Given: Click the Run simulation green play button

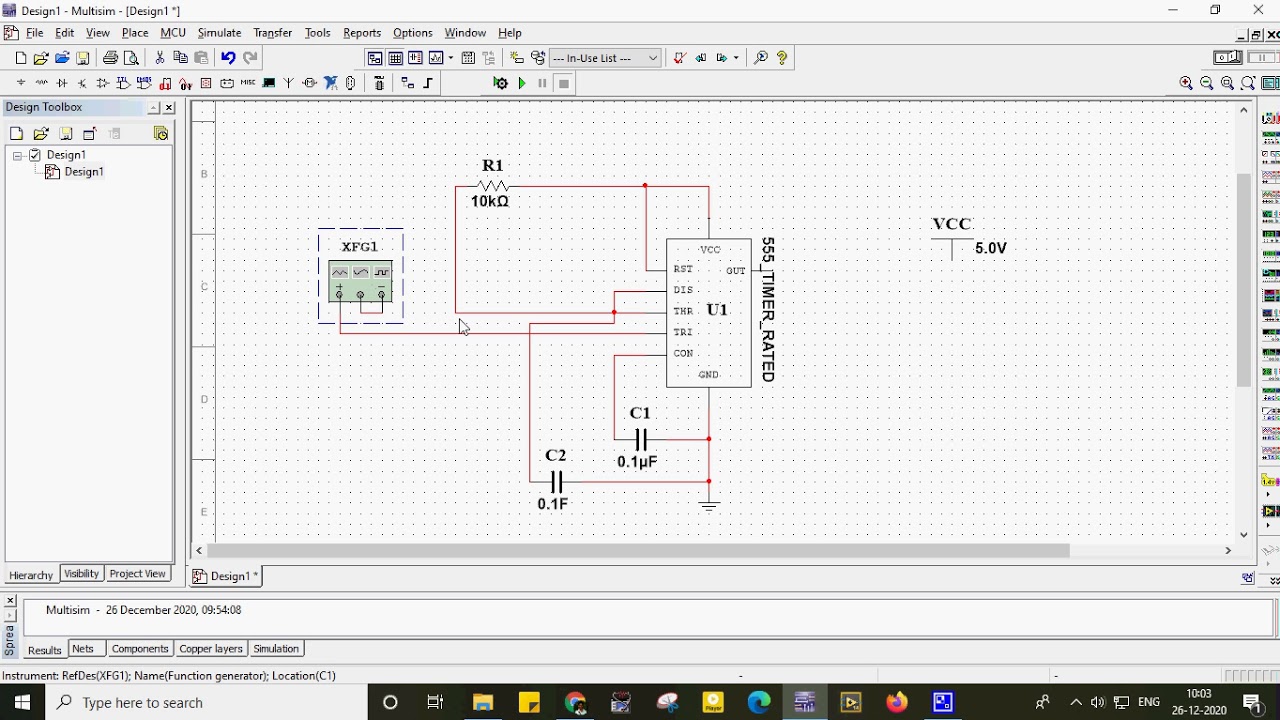Looking at the screenshot, I should tap(522, 84).
